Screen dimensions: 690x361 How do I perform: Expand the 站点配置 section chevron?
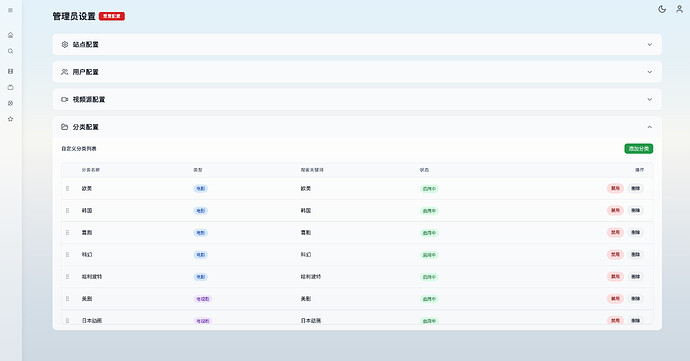tap(650, 44)
